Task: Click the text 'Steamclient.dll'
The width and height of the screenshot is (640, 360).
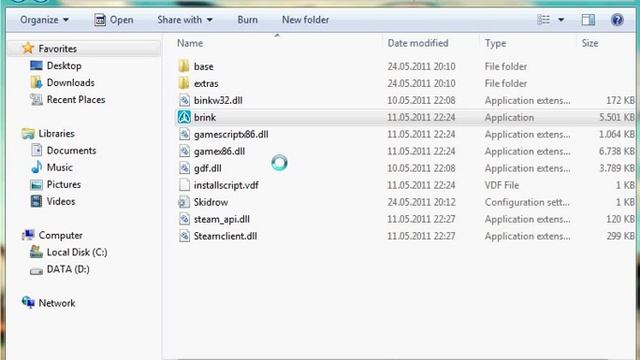Action: click(225, 236)
